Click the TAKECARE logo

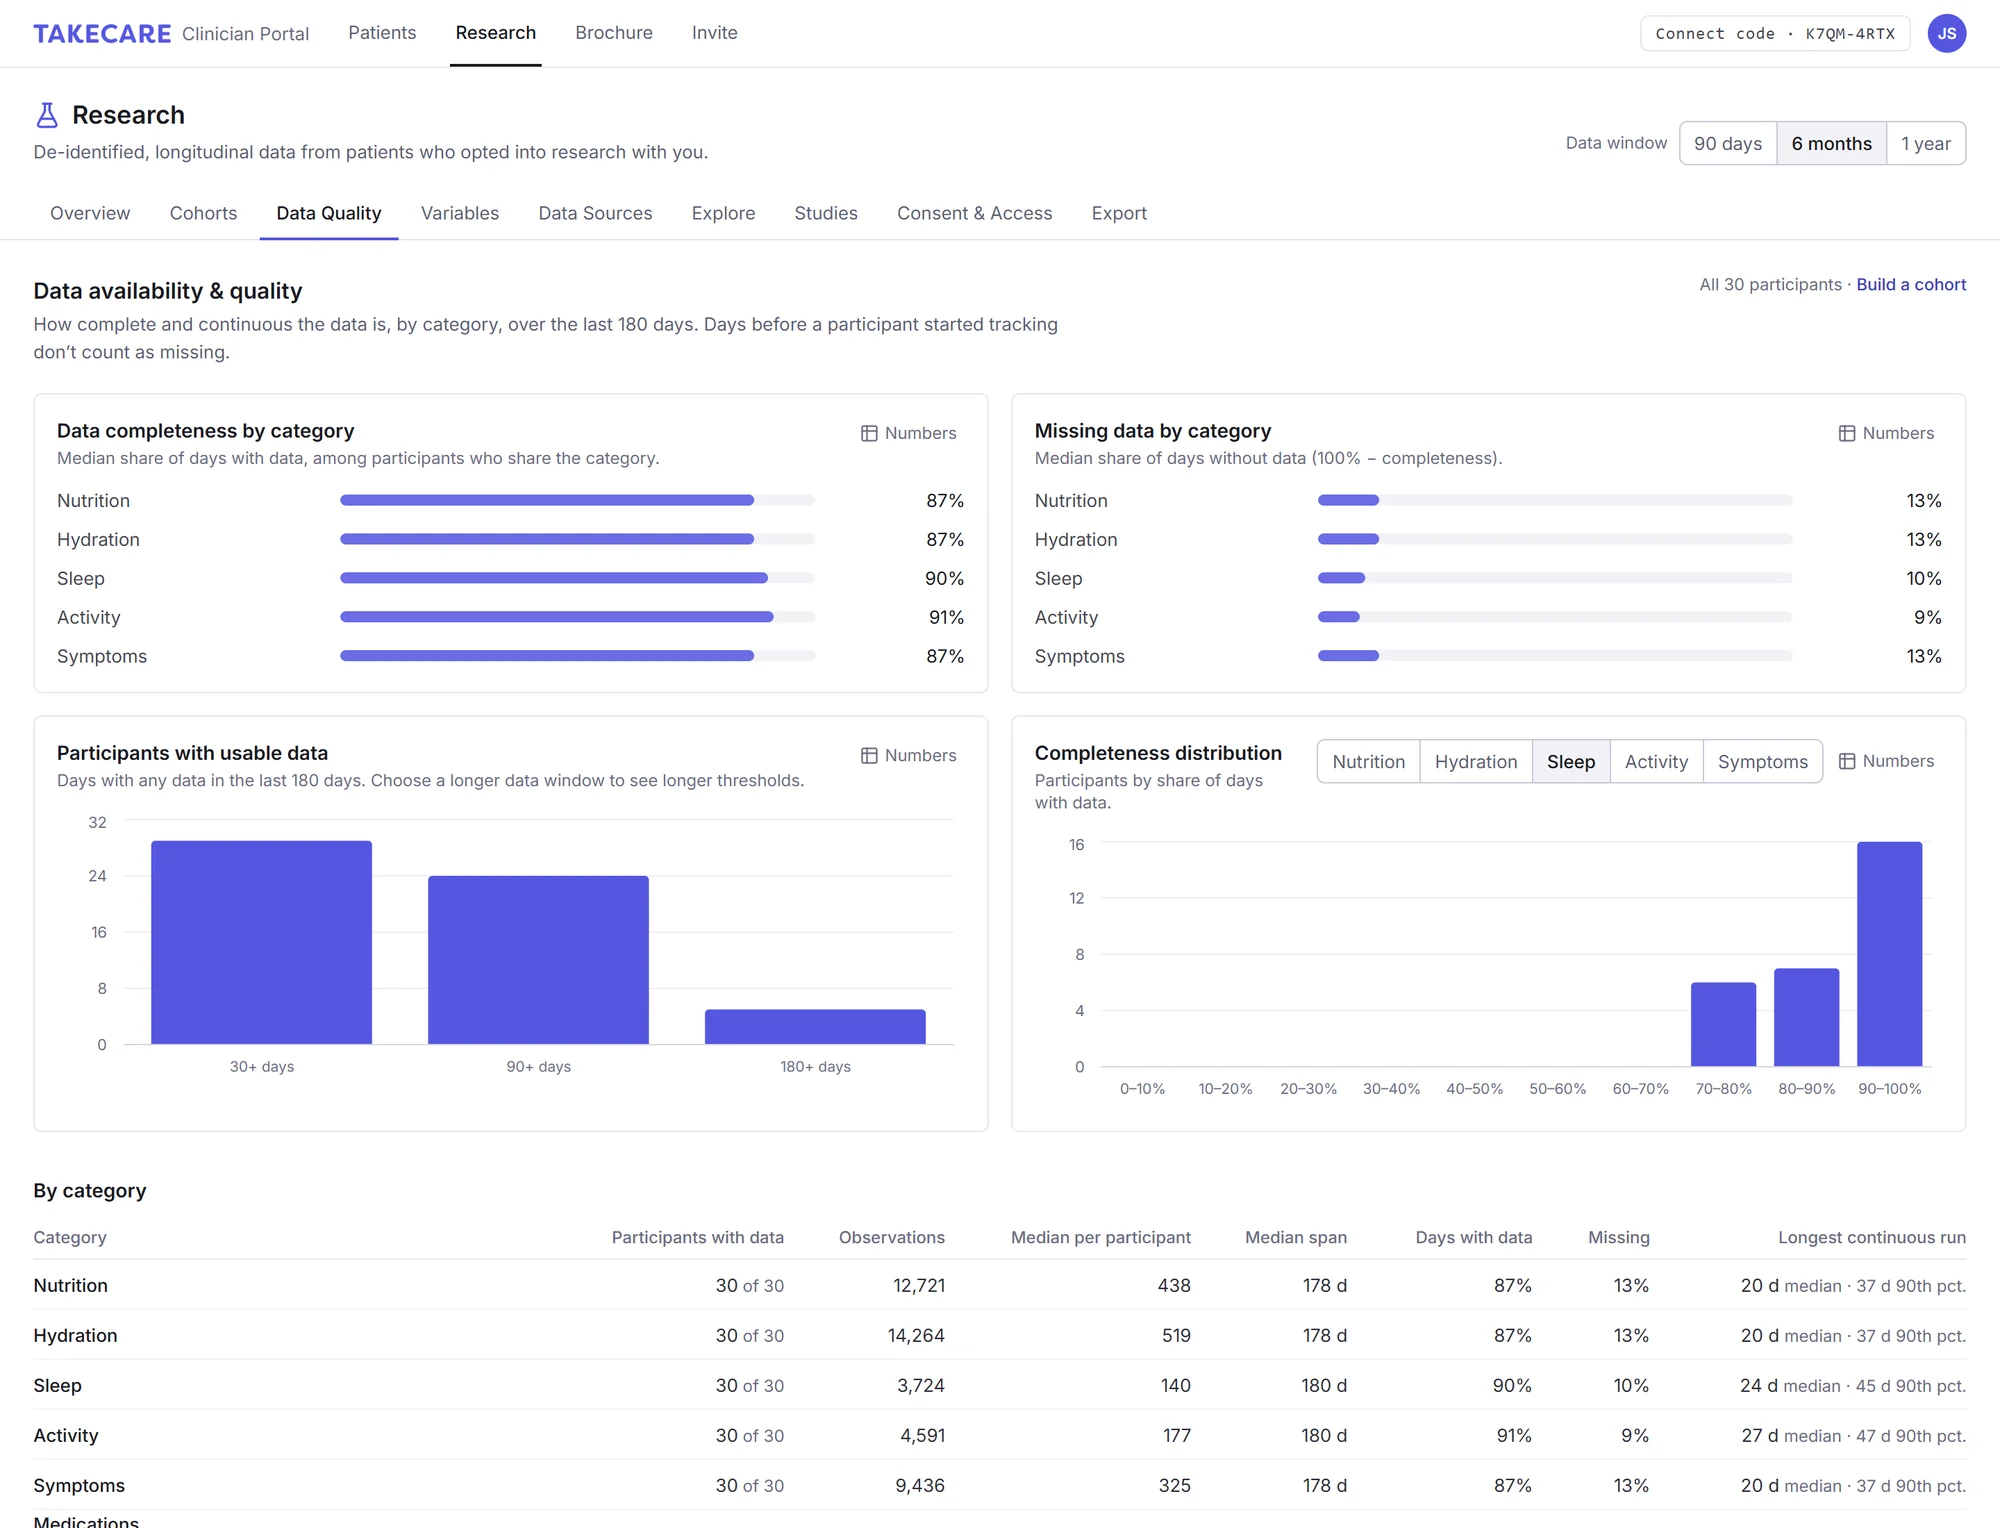[x=102, y=34]
